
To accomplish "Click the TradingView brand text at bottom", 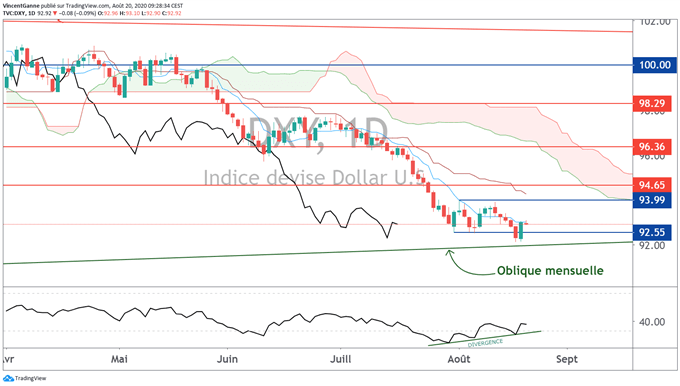I will 30,378.
